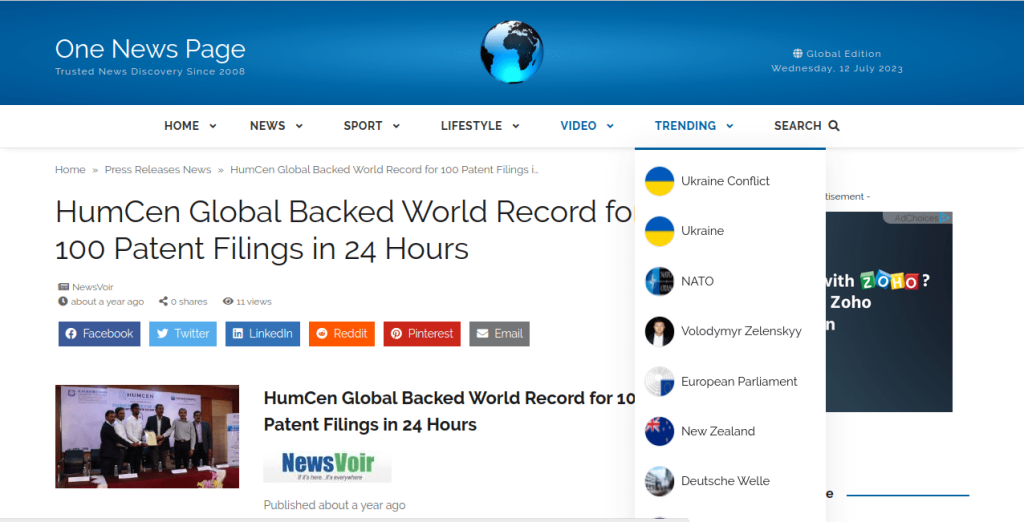Click Deutsche Welle round icon
The image size is (1024, 522).
(x=660, y=481)
